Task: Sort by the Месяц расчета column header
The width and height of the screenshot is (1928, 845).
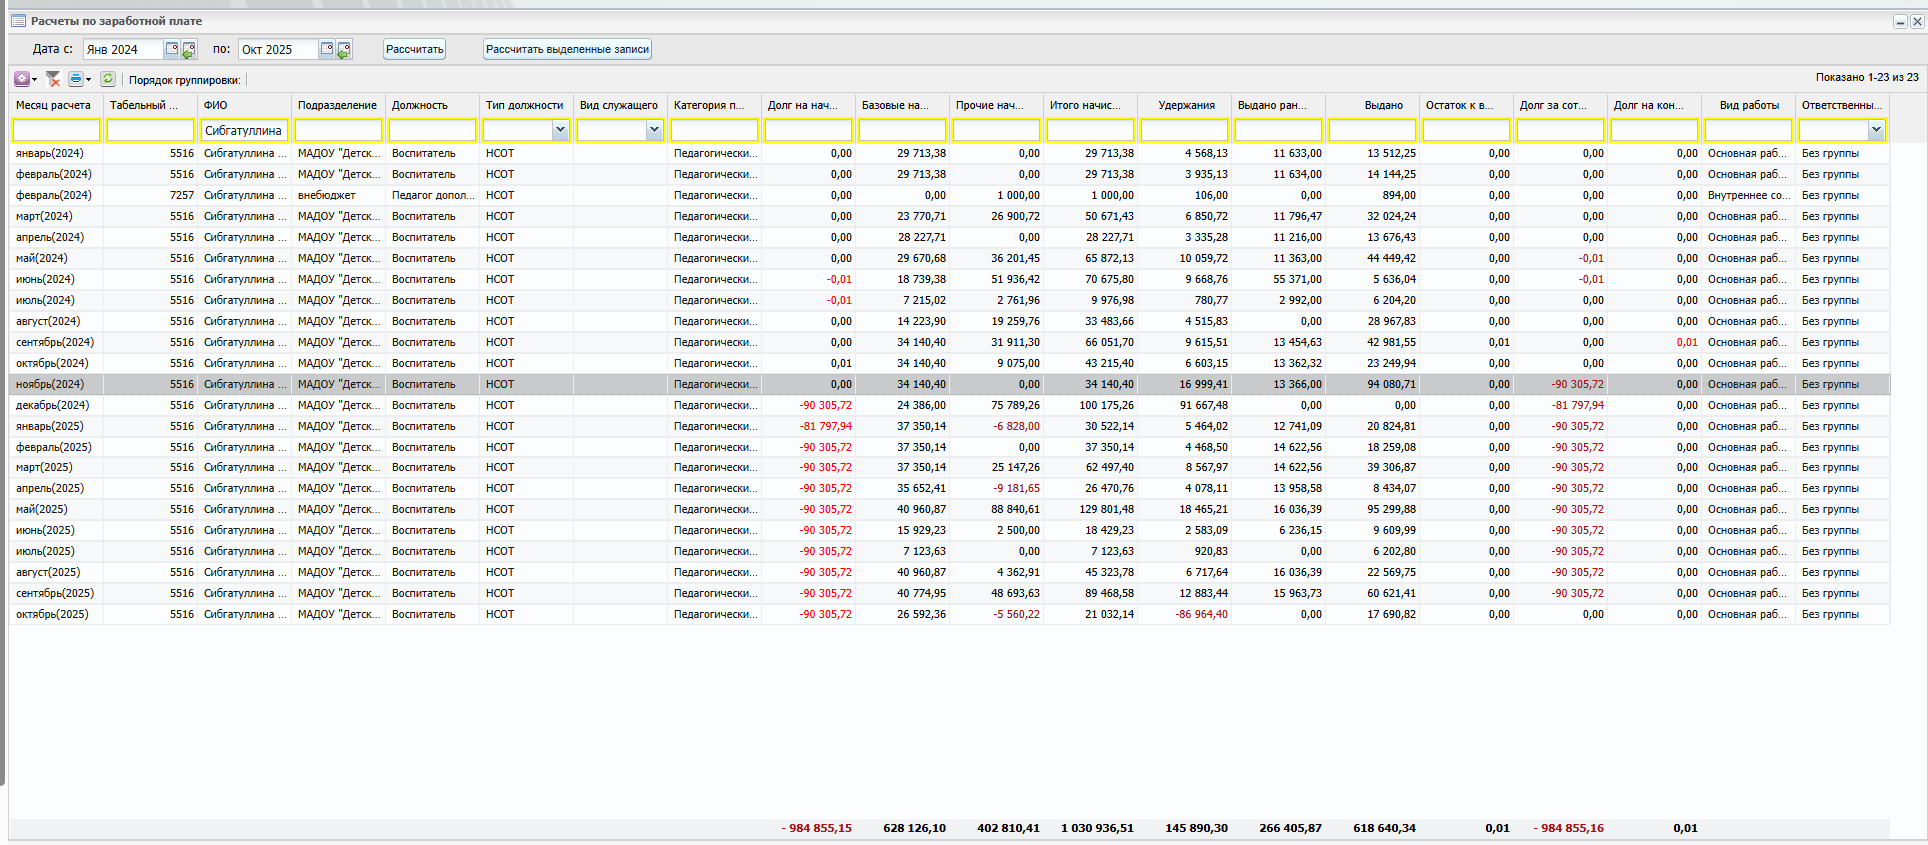Action: pyautogui.click(x=54, y=105)
